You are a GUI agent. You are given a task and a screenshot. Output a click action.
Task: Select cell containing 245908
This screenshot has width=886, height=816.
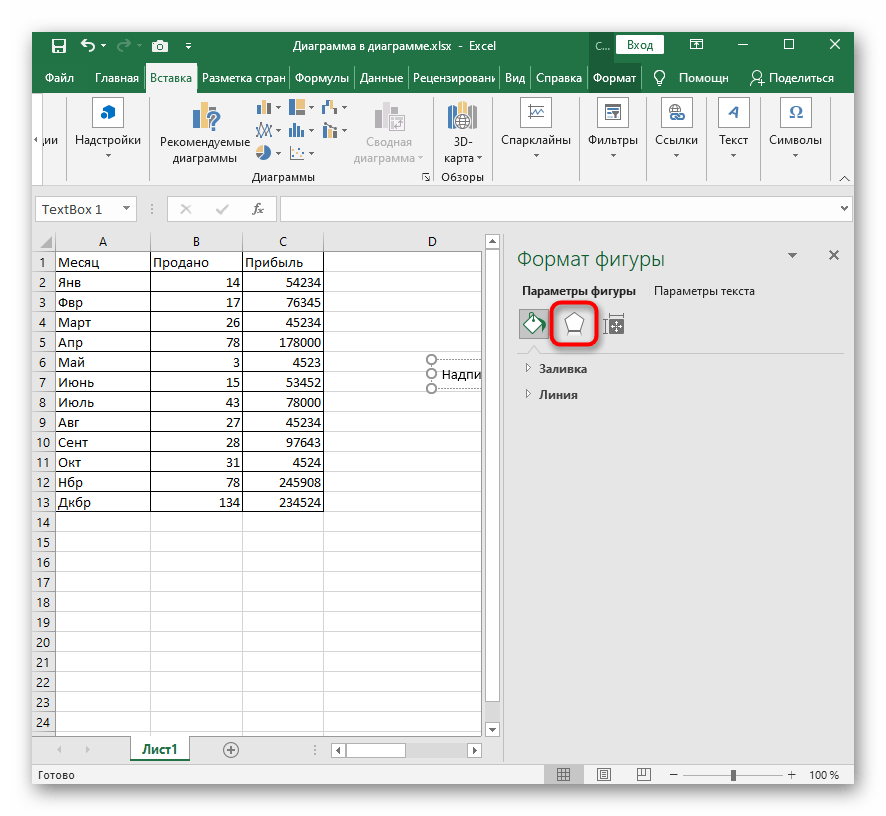[x=283, y=482]
